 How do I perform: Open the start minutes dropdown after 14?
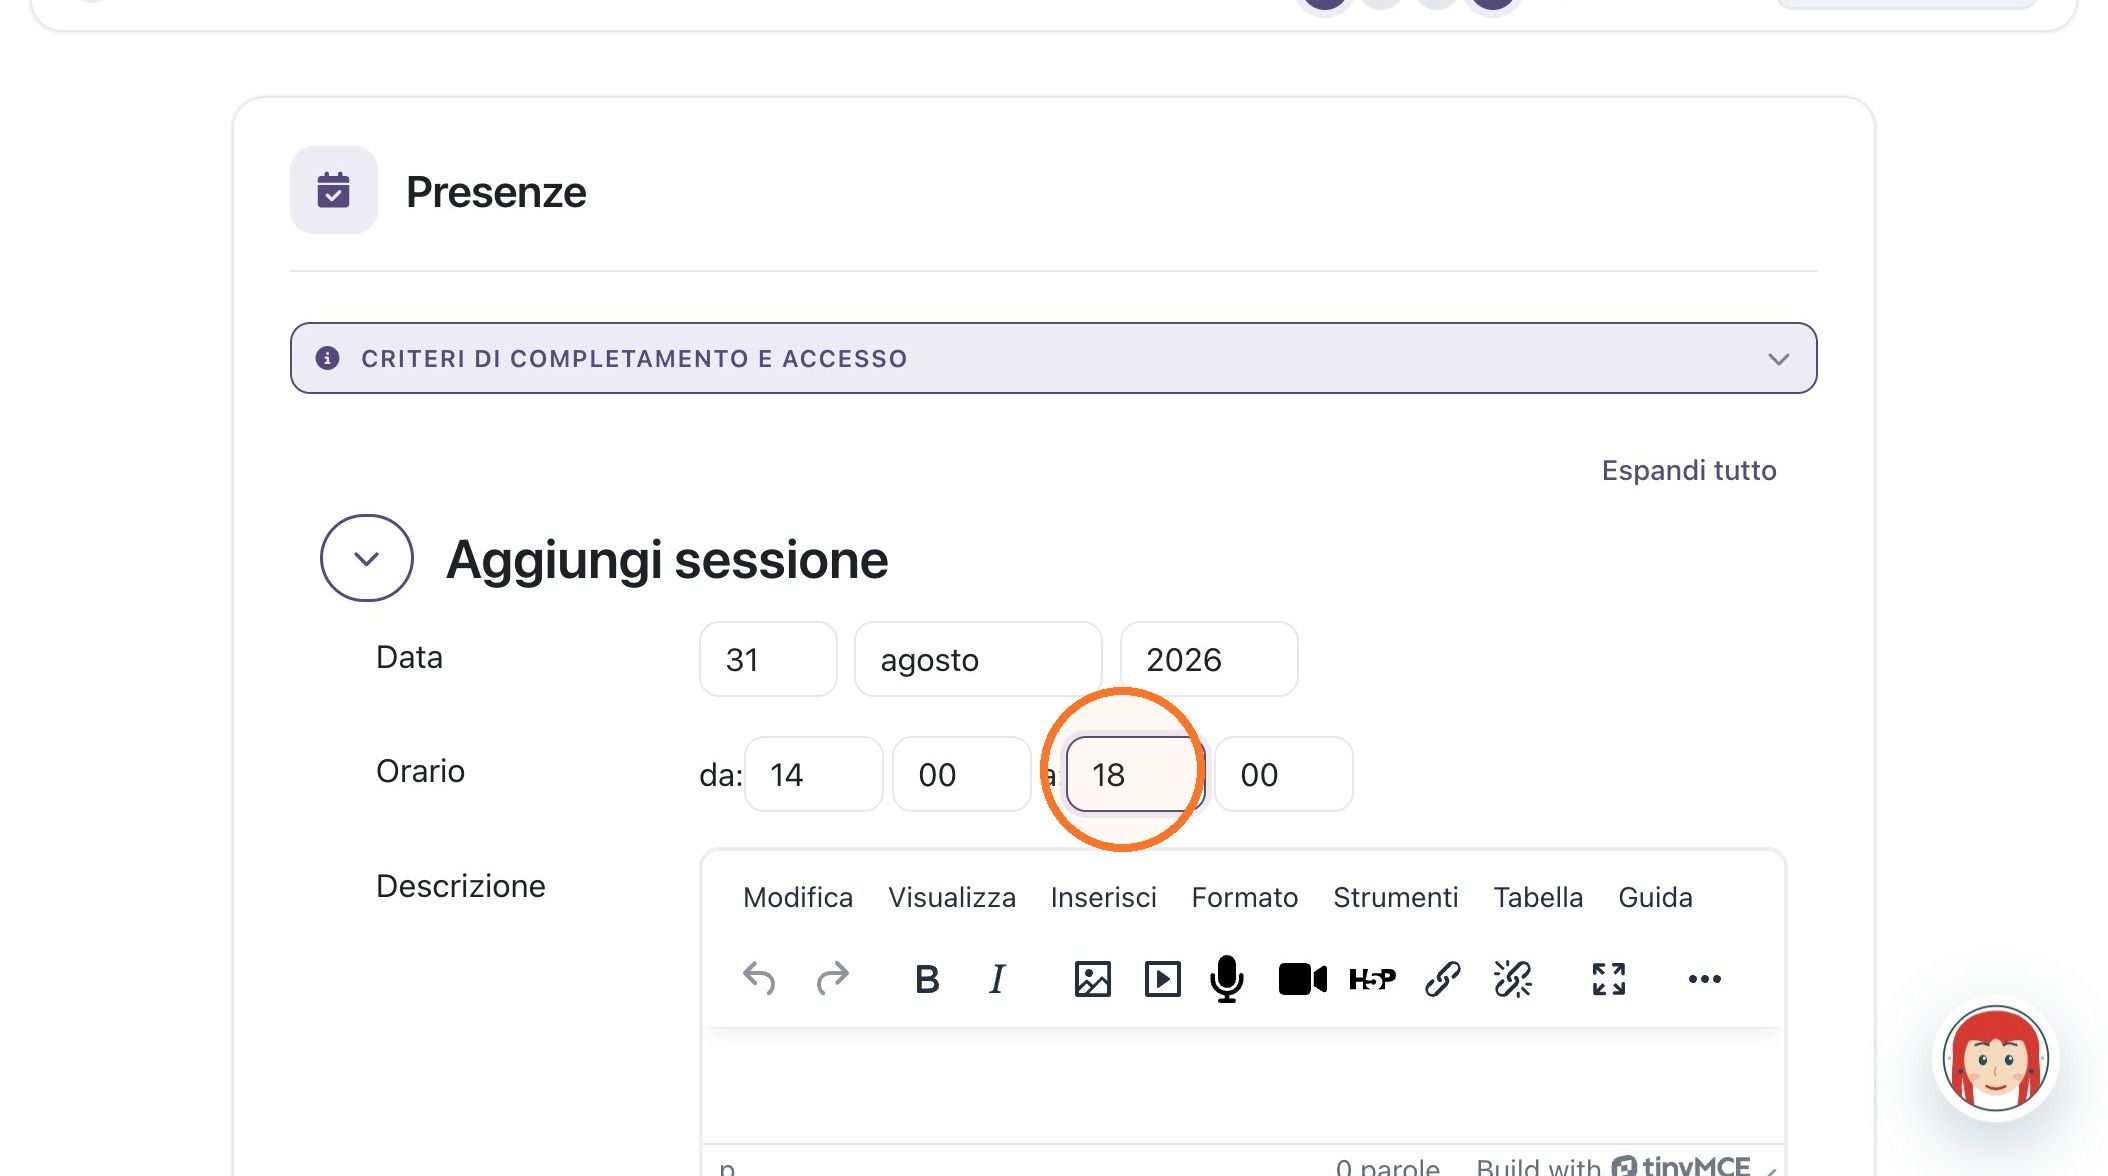pyautogui.click(x=962, y=774)
